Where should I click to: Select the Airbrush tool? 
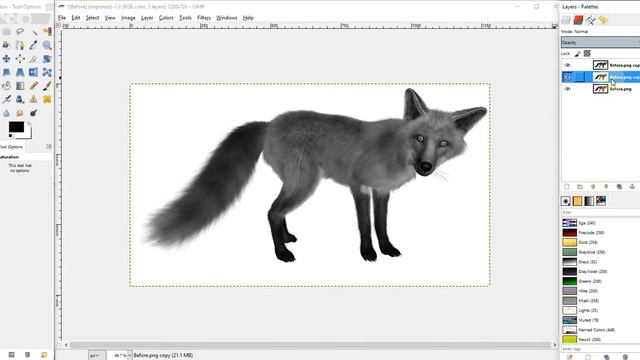pyautogui.click(x=7, y=99)
